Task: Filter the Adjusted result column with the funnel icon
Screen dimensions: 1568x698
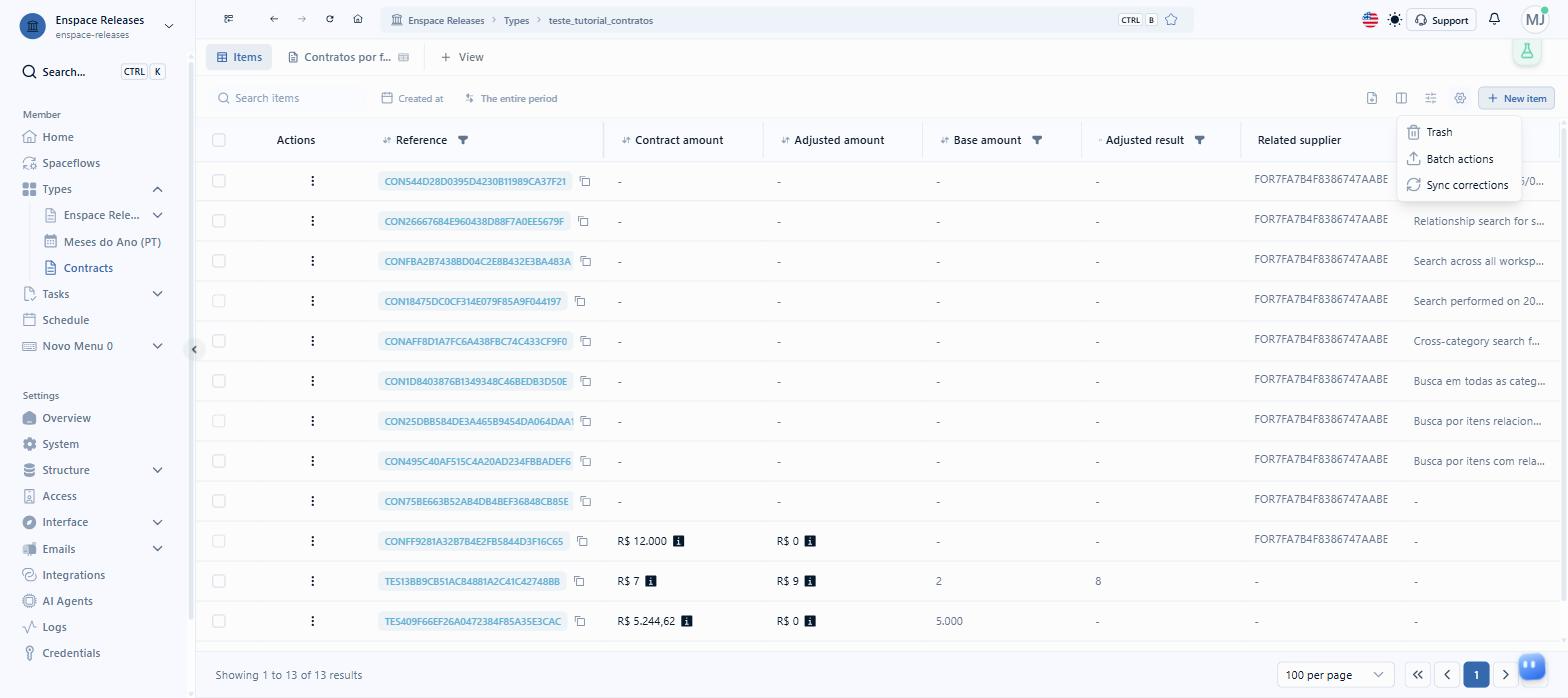Action: pyautogui.click(x=1199, y=140)
